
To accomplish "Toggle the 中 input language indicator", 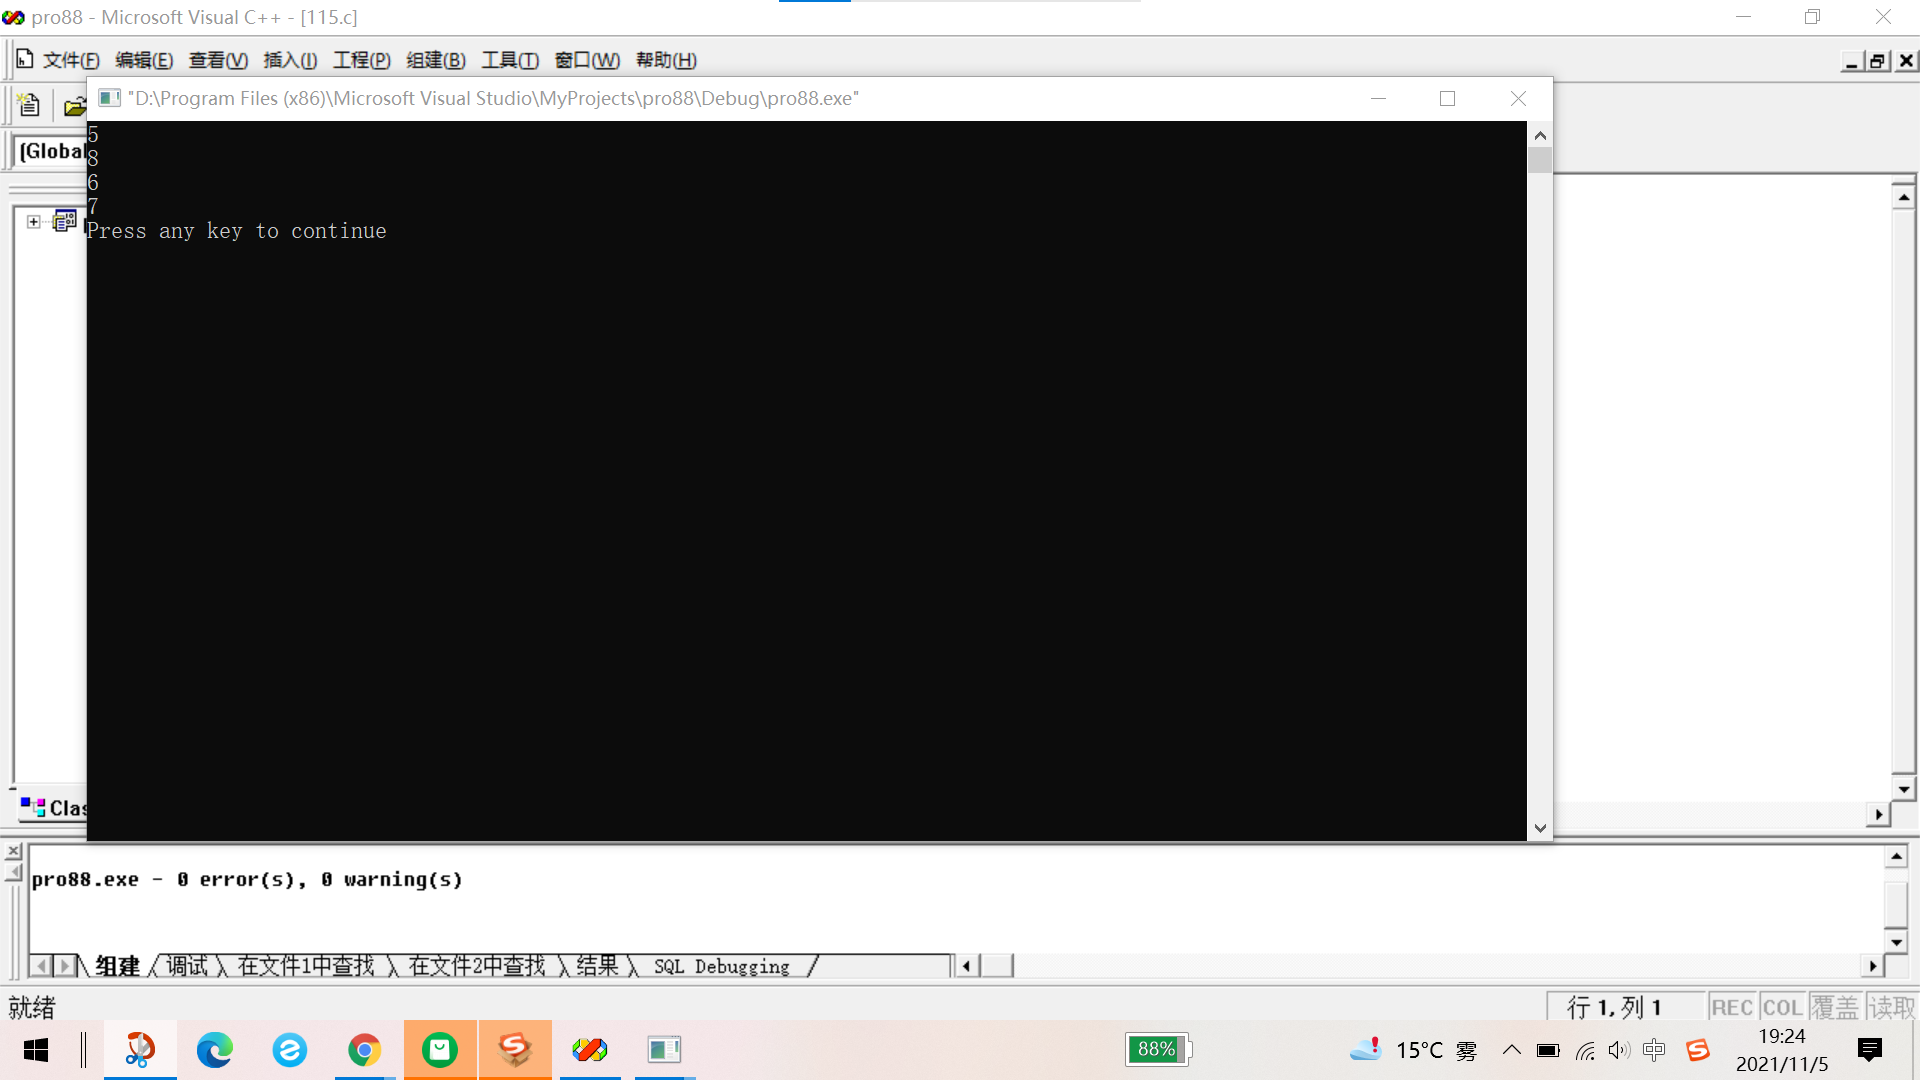I will point(1654,1050).
